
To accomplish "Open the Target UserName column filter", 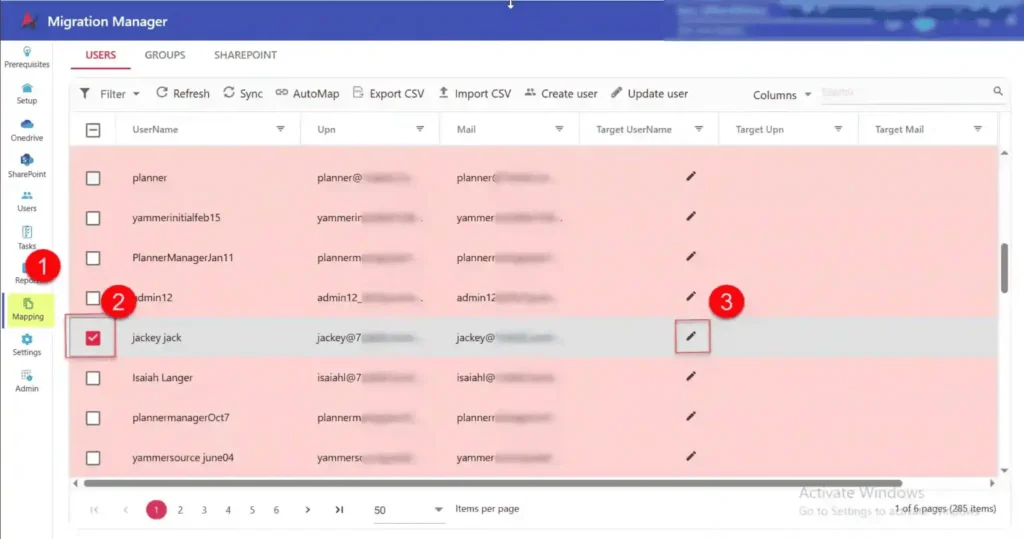I will coord(699,129).
